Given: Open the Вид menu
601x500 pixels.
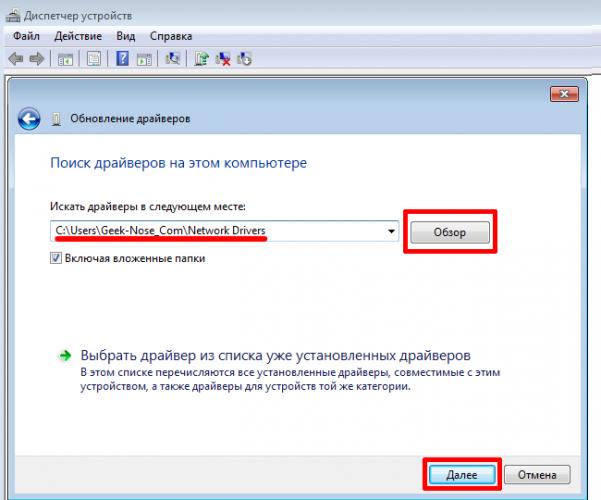Looking at the screenshot, I should point(126,36).
